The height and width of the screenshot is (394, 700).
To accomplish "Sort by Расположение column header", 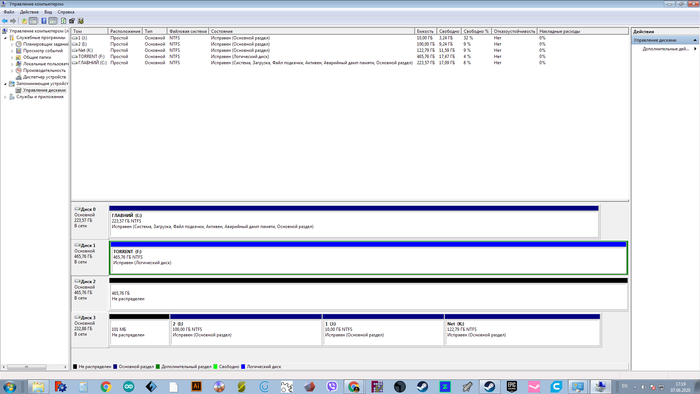I will tap(125, 31).
